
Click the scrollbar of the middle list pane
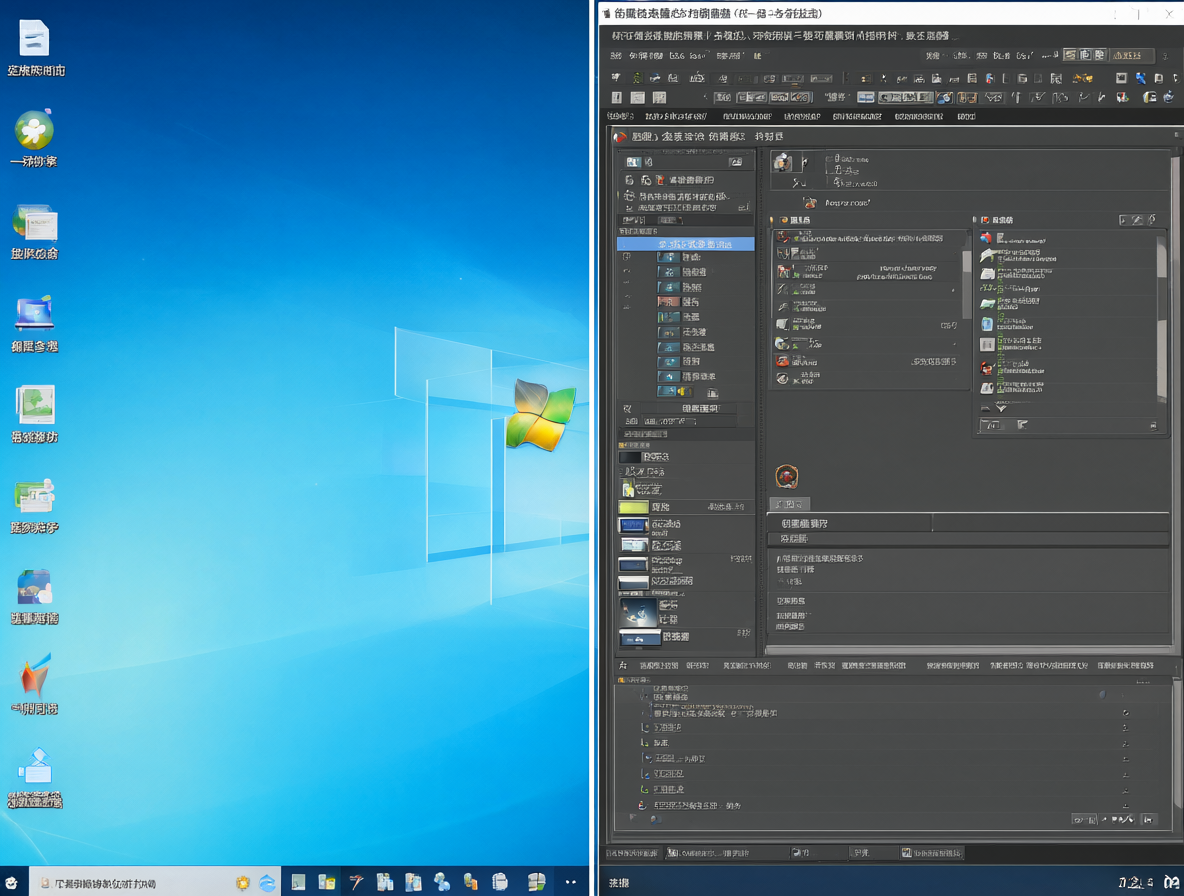click(x=966, y=283)
